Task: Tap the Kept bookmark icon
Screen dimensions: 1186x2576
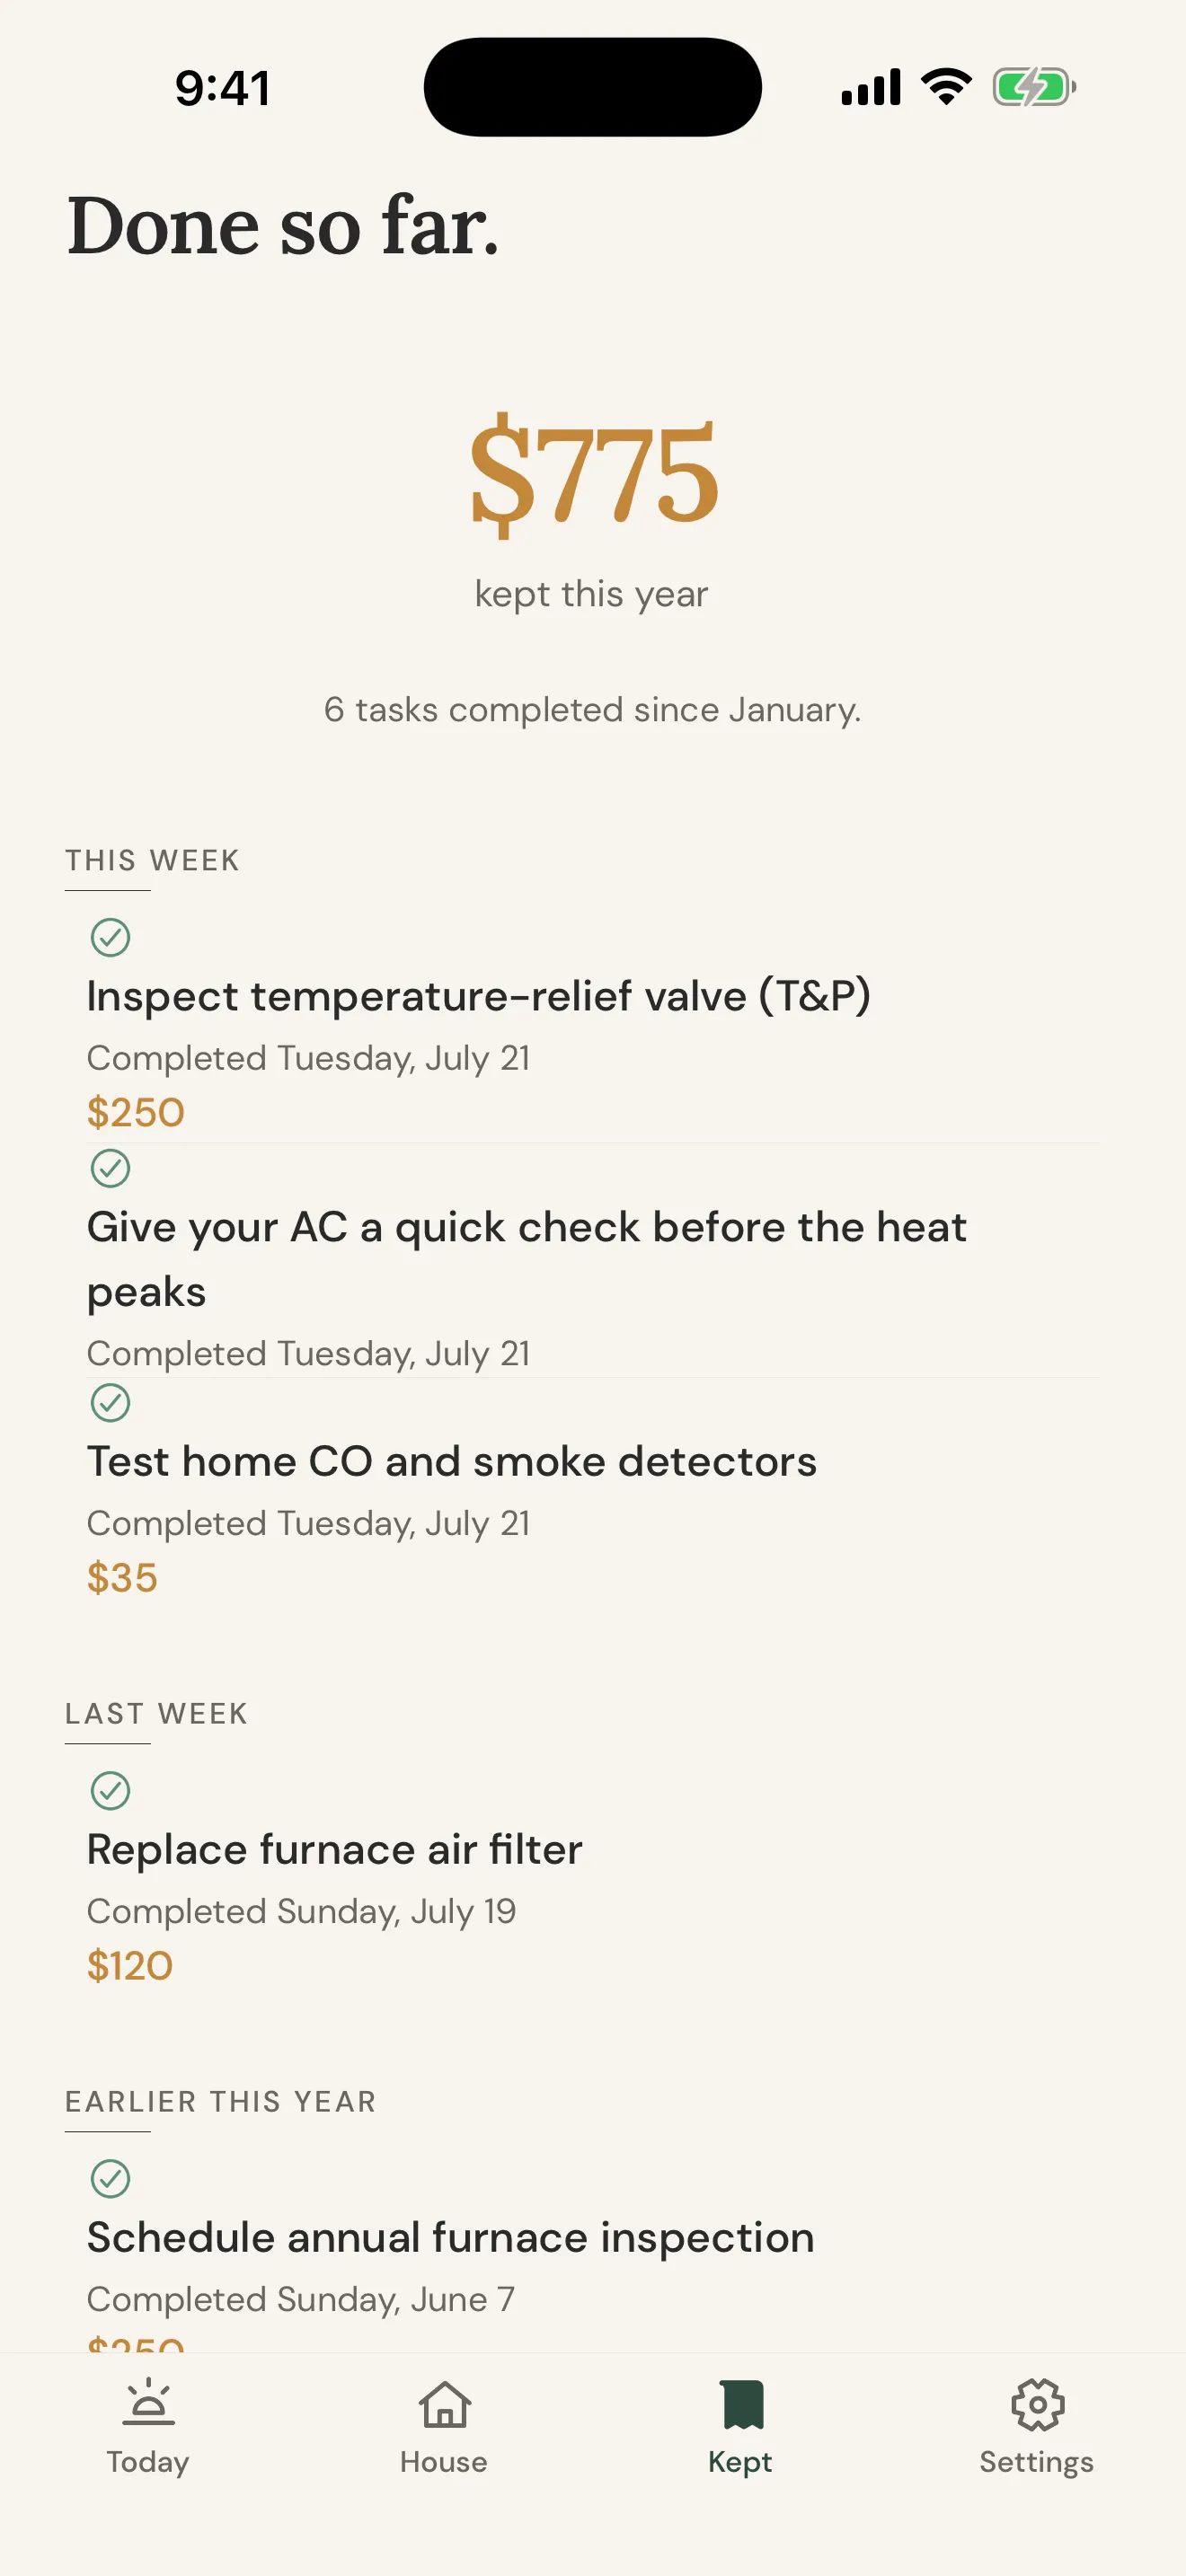Action: [x=741, y=2404]
